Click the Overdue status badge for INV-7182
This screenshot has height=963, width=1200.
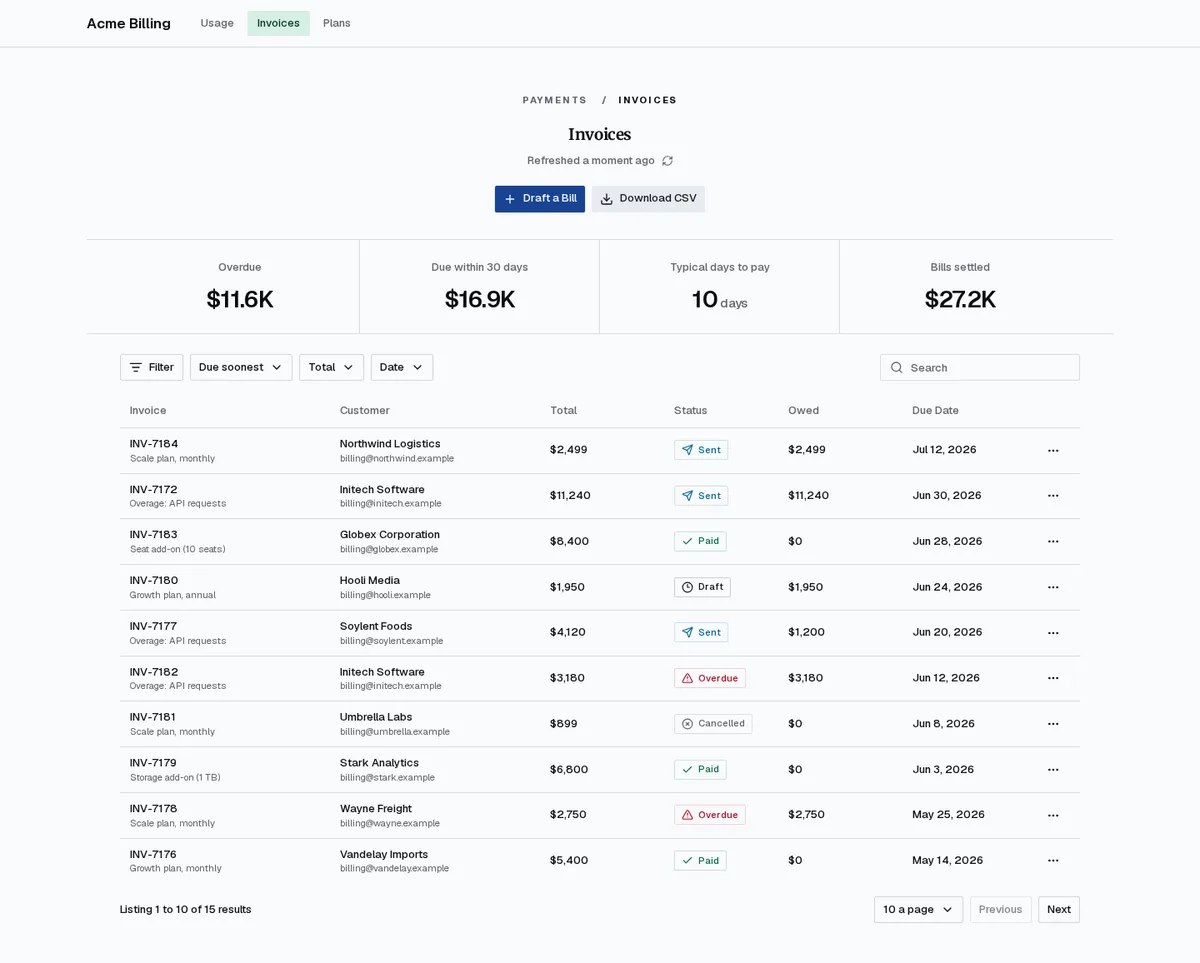coord(710,678)
